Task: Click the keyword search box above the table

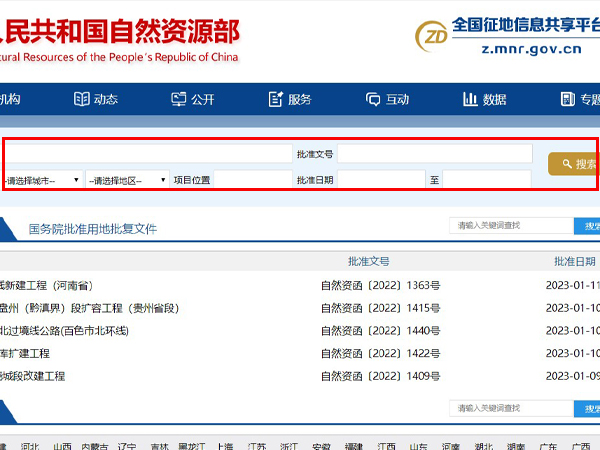Action: [x=510, y=226]
